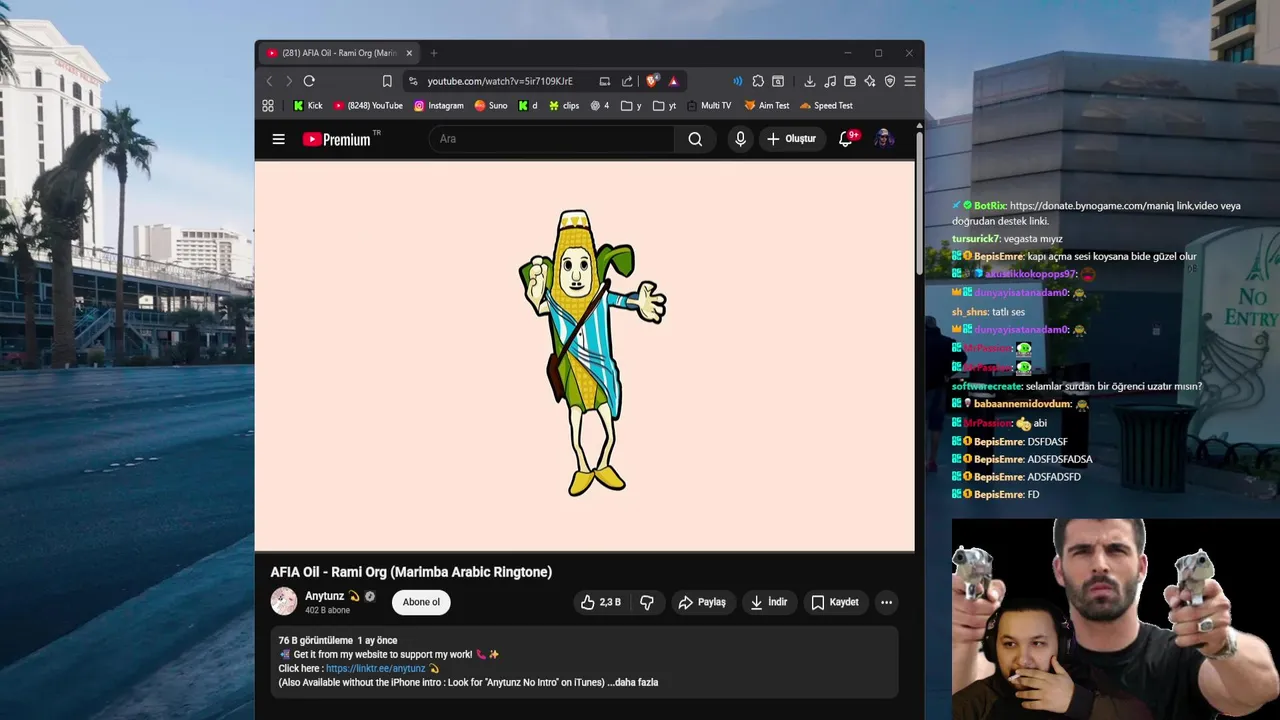Open the Speed Test bookmark
The image size is (1280, 720).
coord(826,105)
